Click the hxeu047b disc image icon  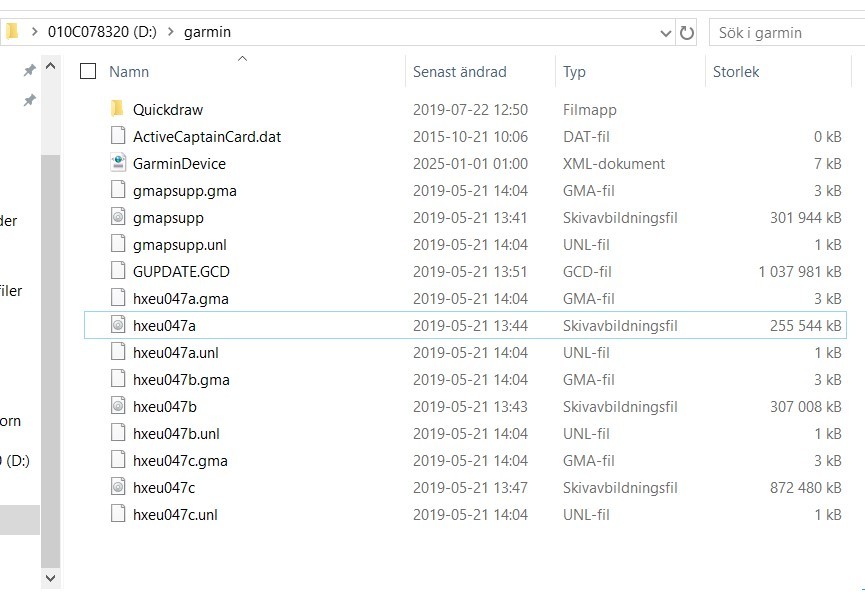click(x=118, y=406)
